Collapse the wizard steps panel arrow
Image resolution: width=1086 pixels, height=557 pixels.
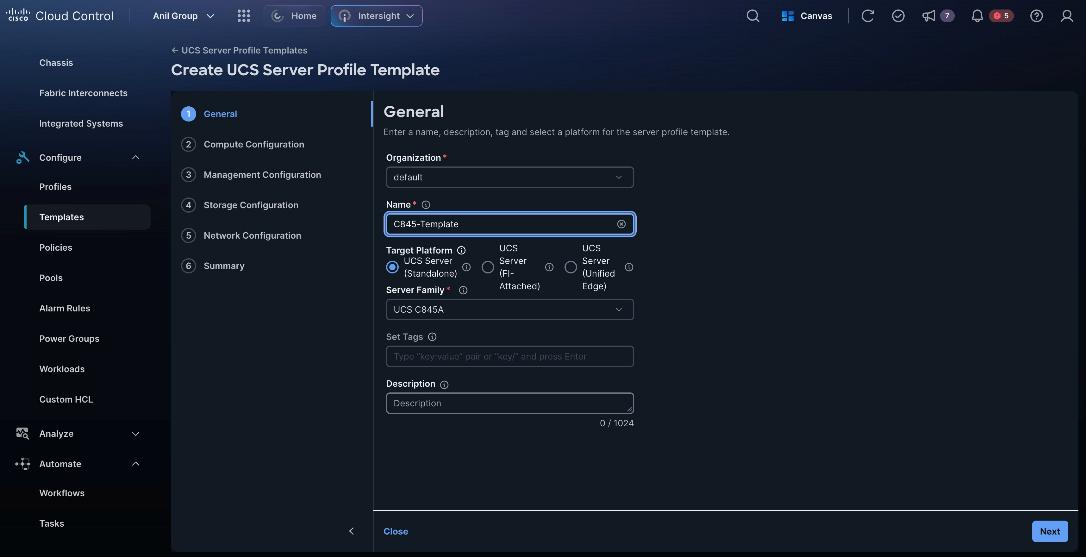pyautogui.click(x=351, y=531)
